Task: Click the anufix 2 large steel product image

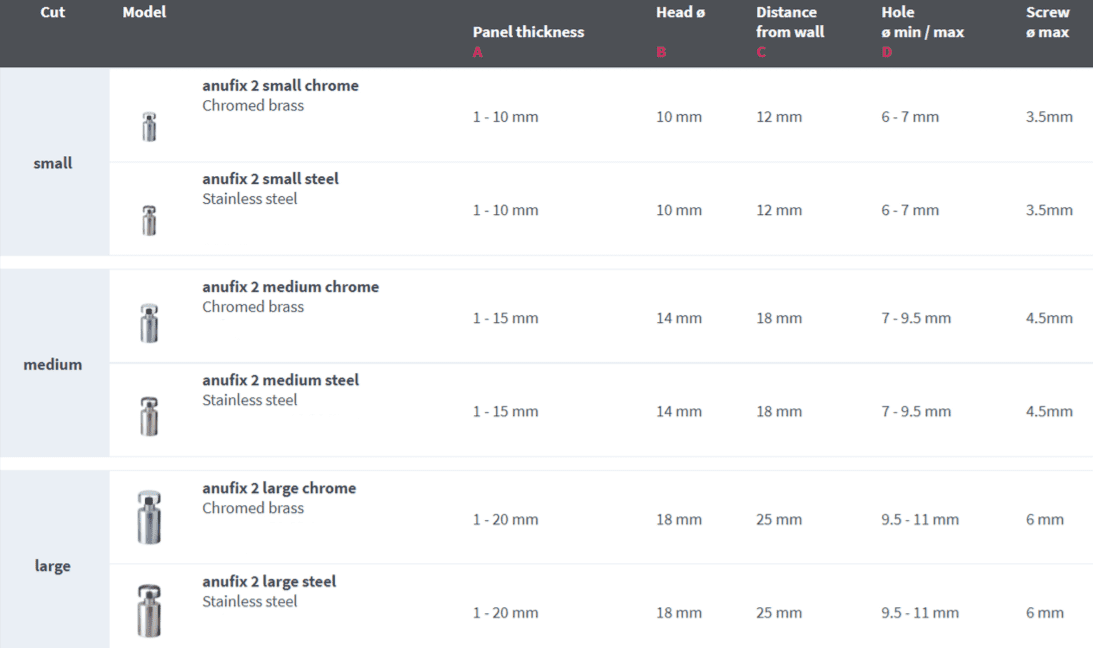Action: [x=149, y=610]
